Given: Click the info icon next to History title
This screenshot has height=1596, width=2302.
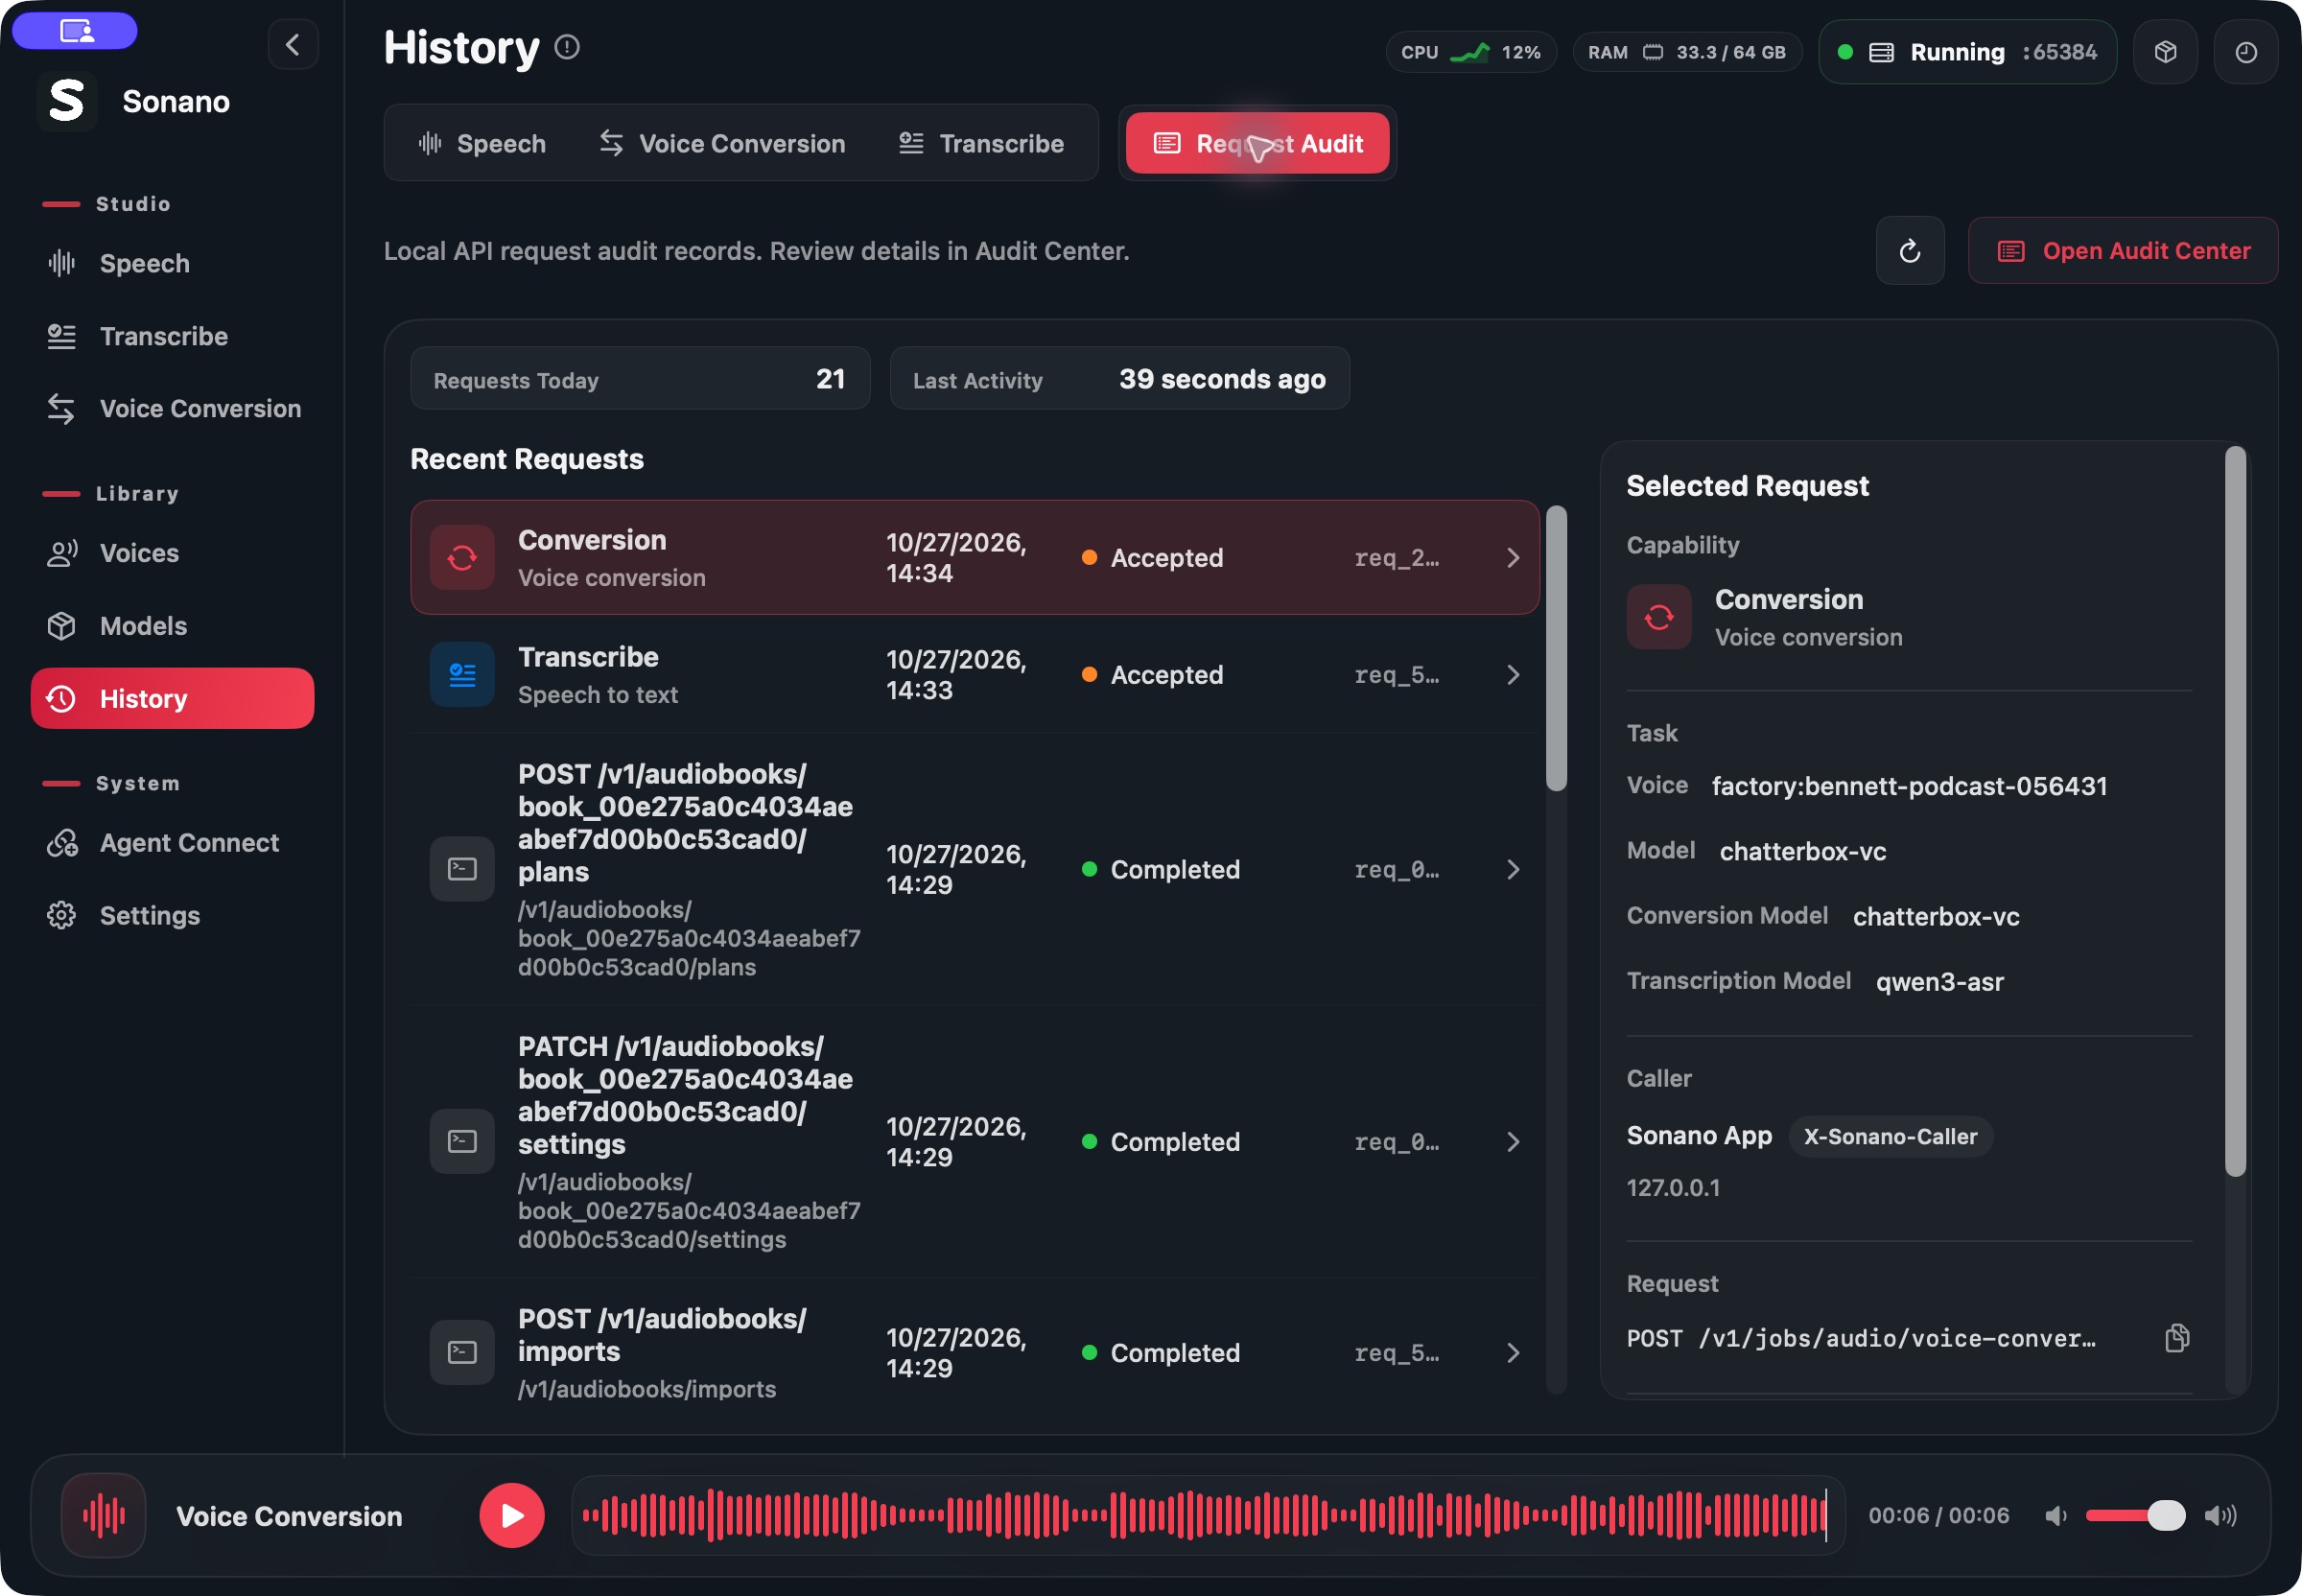Looking at the screenshot, I should point(567,47).
